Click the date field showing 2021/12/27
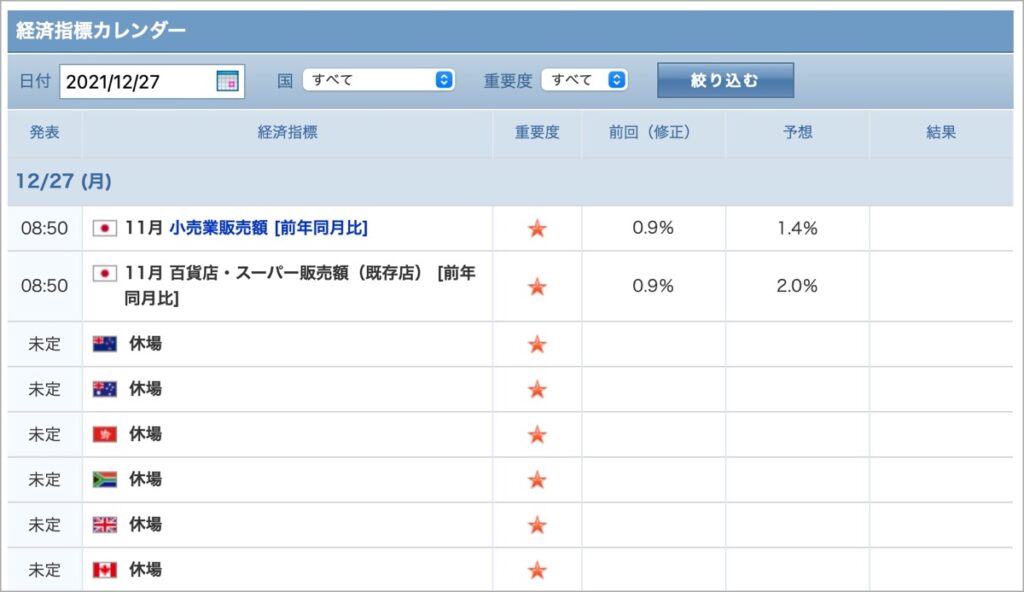This screenshot has height=592, width=1024. pyautogui.click(x=152, y=82)
